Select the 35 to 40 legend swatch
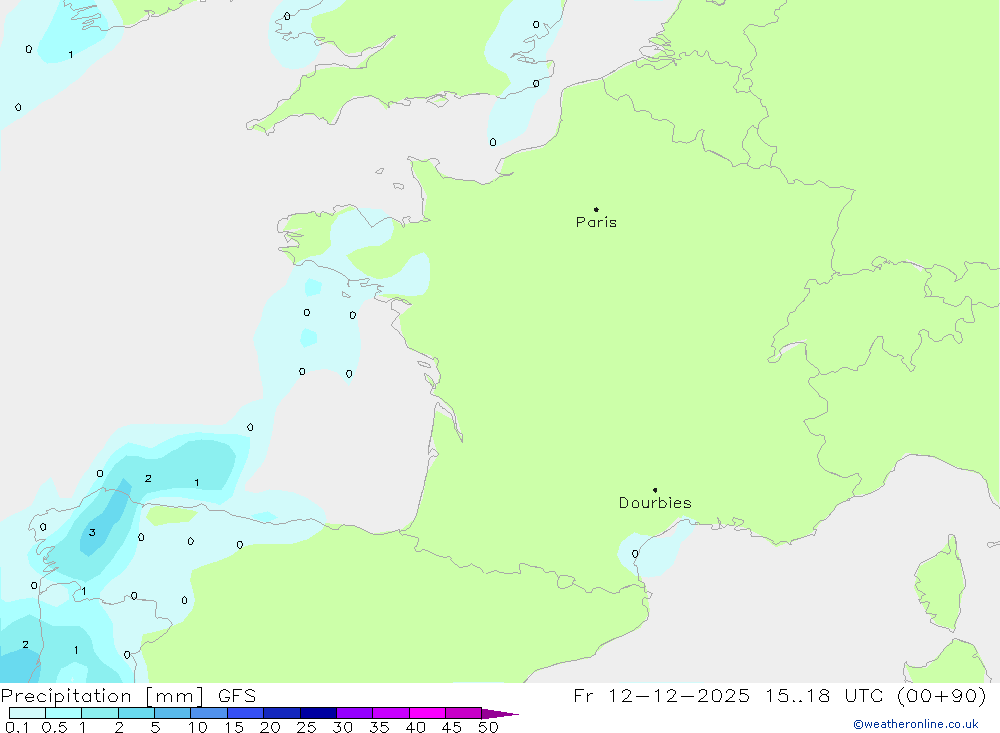Image resolution: width=1000 pixels, height=733 pixels. coord(391,713)
